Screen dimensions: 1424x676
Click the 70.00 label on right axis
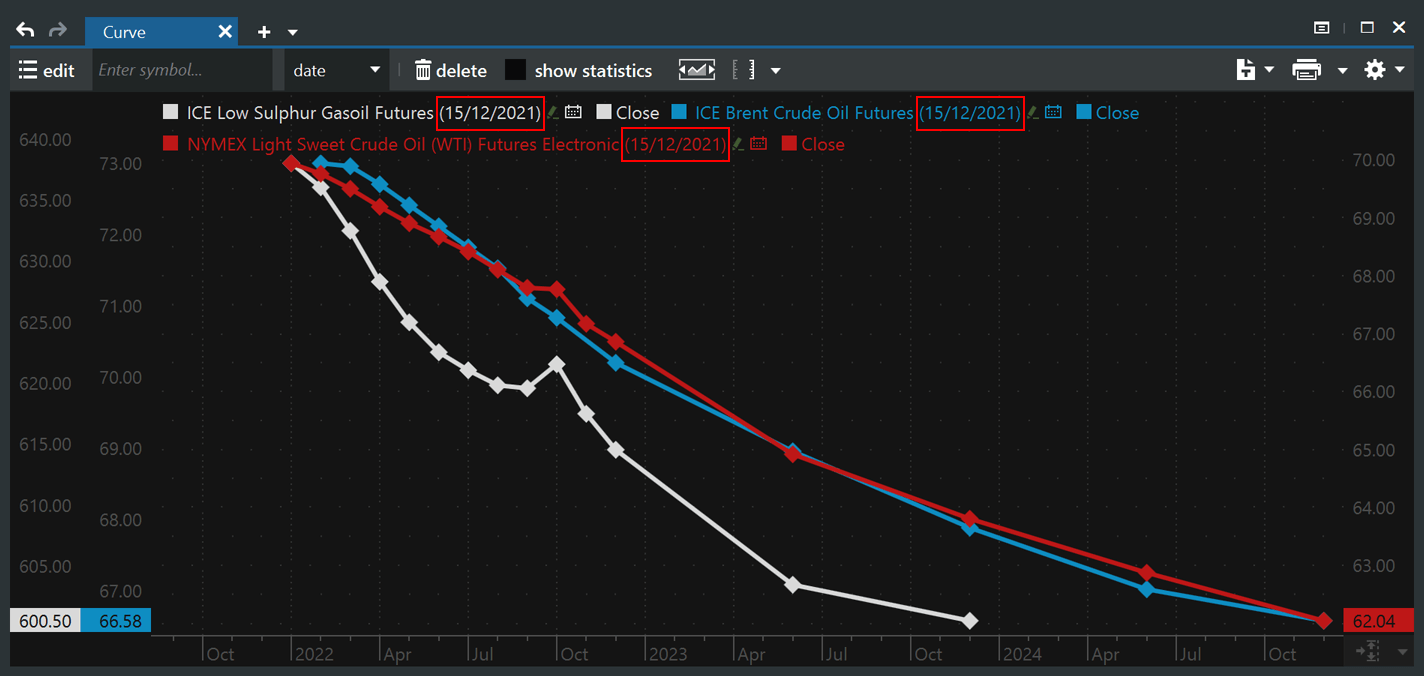(x=1373, y=160)
